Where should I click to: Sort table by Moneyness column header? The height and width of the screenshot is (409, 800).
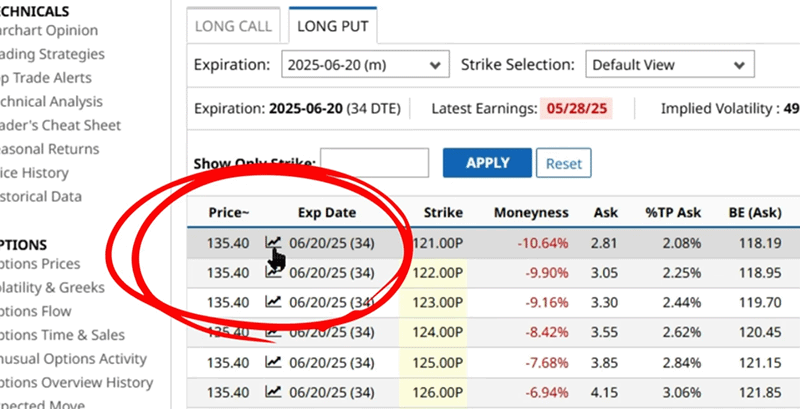click(x=531, y=212)
